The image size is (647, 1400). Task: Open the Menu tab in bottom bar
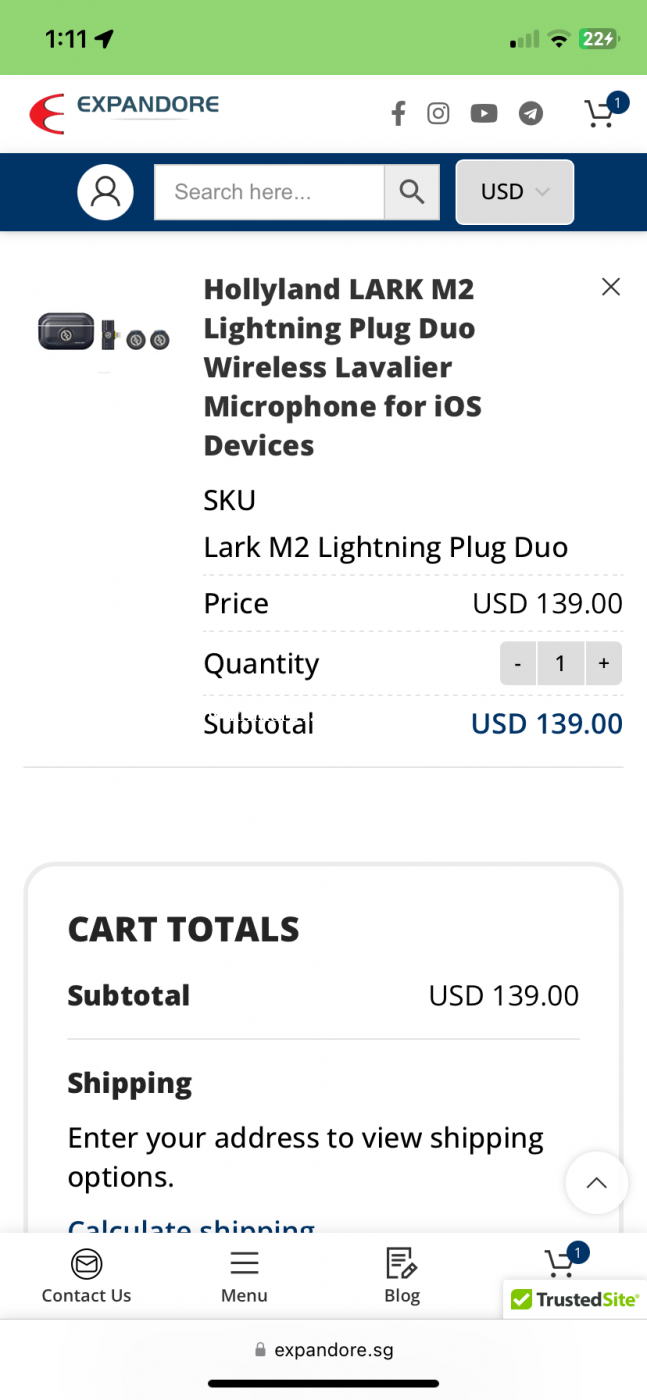coord(244,1277)
